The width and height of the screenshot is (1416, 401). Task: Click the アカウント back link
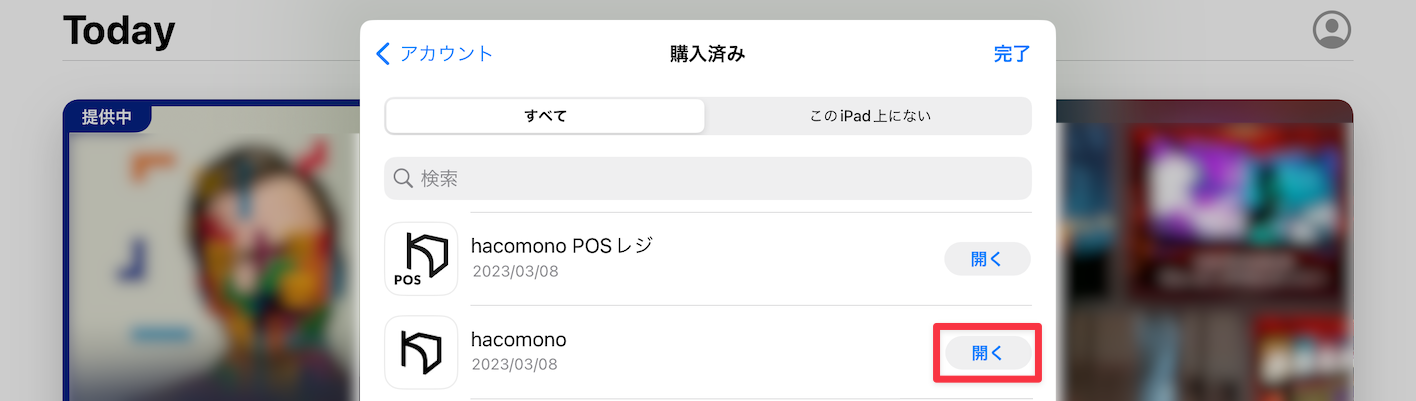(446, 53)
